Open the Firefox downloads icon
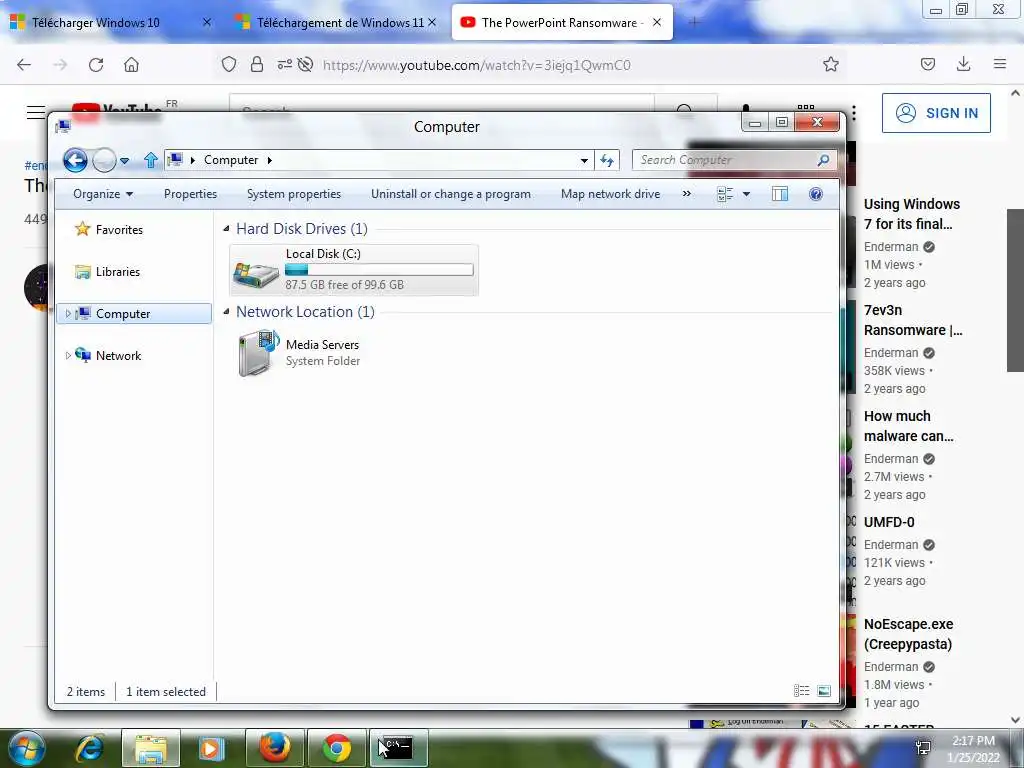The image size is (1024, 768). click(963, 65)
